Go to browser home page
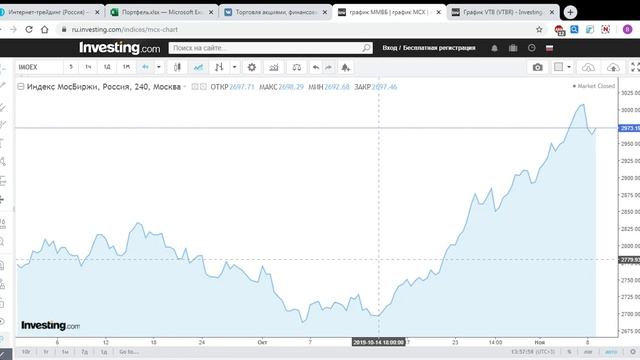Image resolution: width=640 pixels, height=360 pixels. coord(44,29)
